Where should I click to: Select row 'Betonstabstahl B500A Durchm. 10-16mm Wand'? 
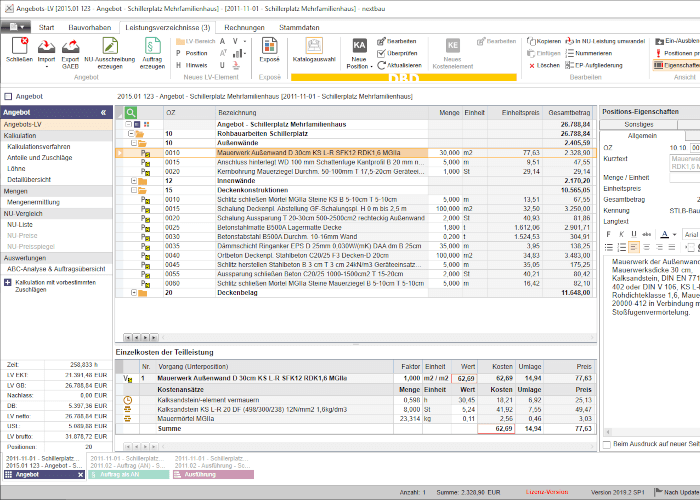356,237
